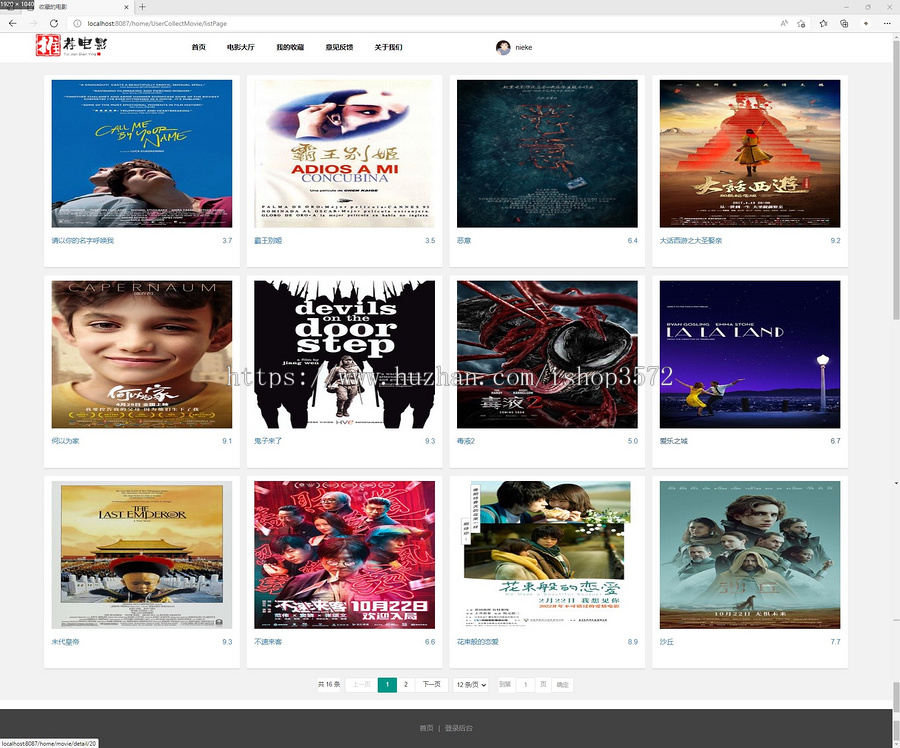Image resolution: width=900 pixels, height=748 pixels.
Task: Click the 何以为家 title link
Action: coord(65,441)
